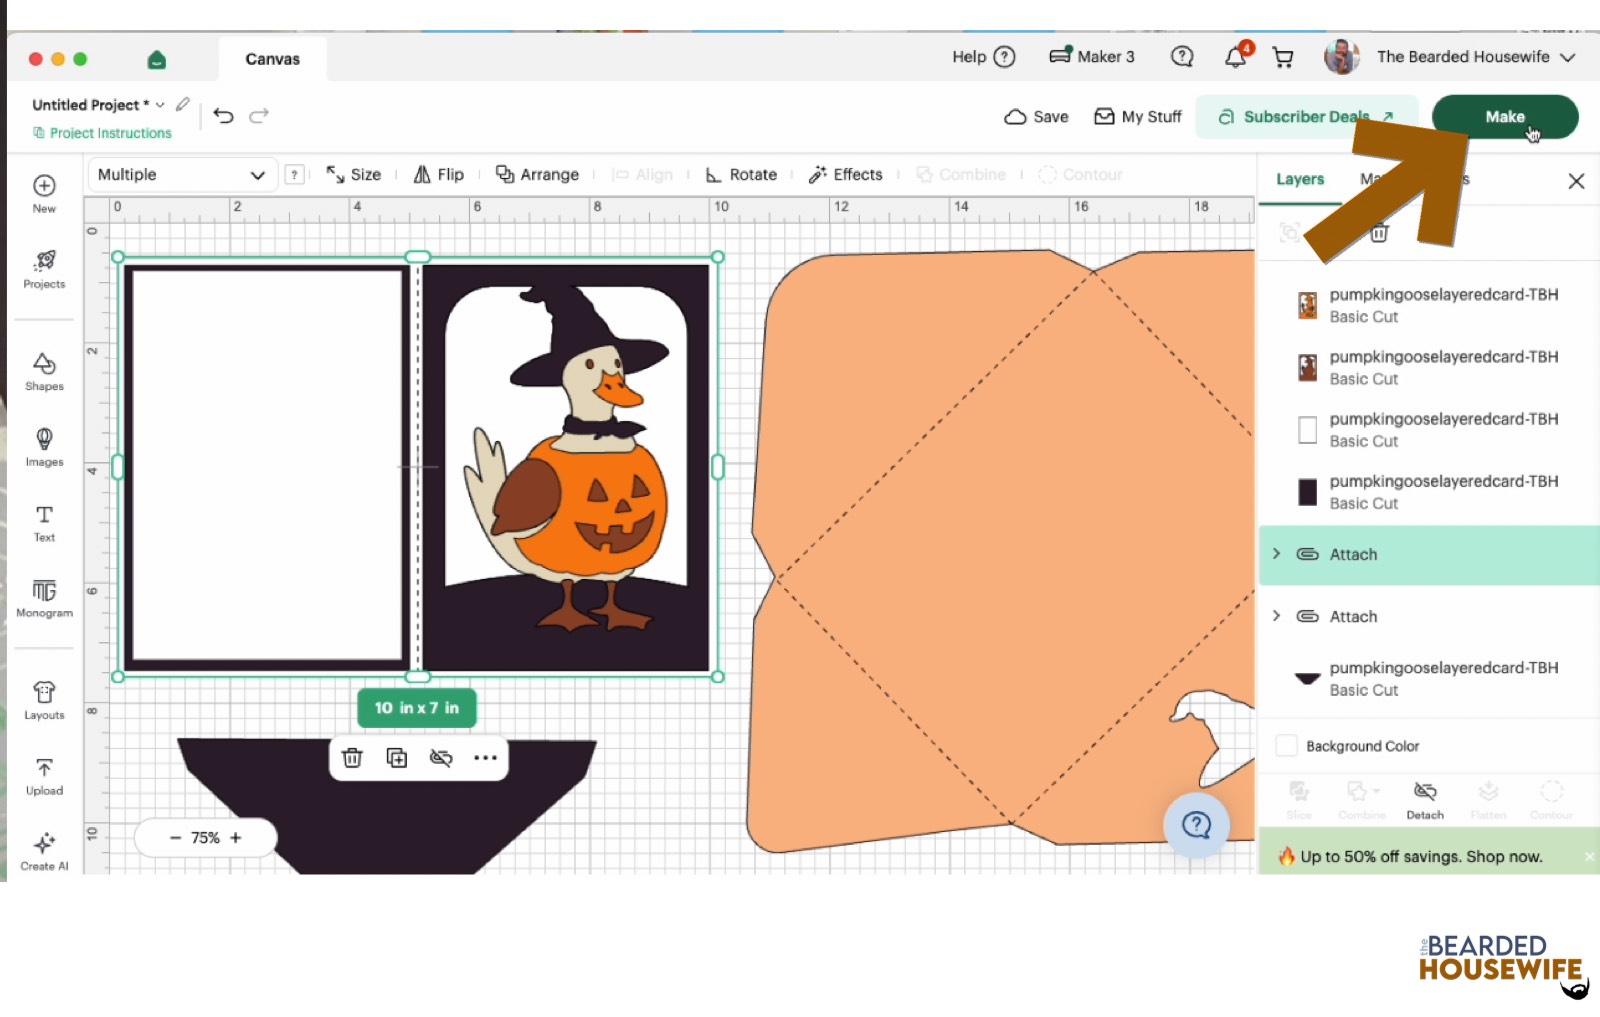Viewport: 1600px width, 1017px height.
Task: Click the '10 in x 7 in' size label
Action: pyautogui.click(x=417, y=708)
